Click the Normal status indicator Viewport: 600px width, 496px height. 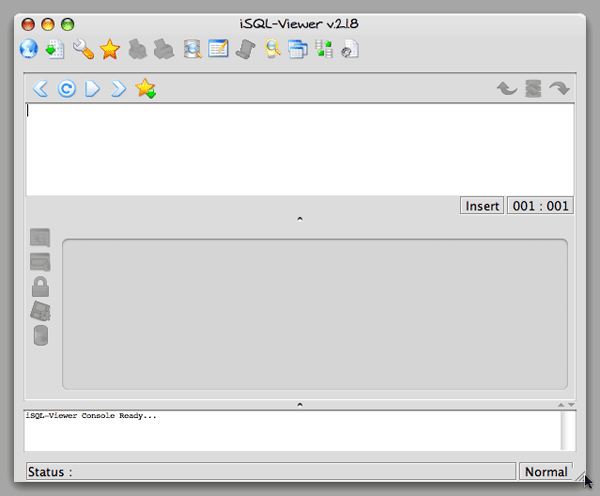546,472
